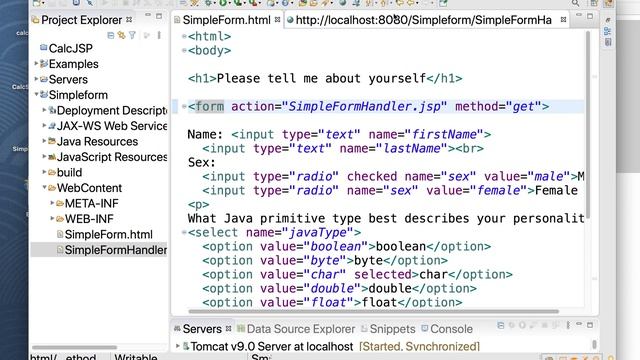This screenshot has width=640, height=360.
Task: Expand the Servers project node
Action: (x=36, y=79)
